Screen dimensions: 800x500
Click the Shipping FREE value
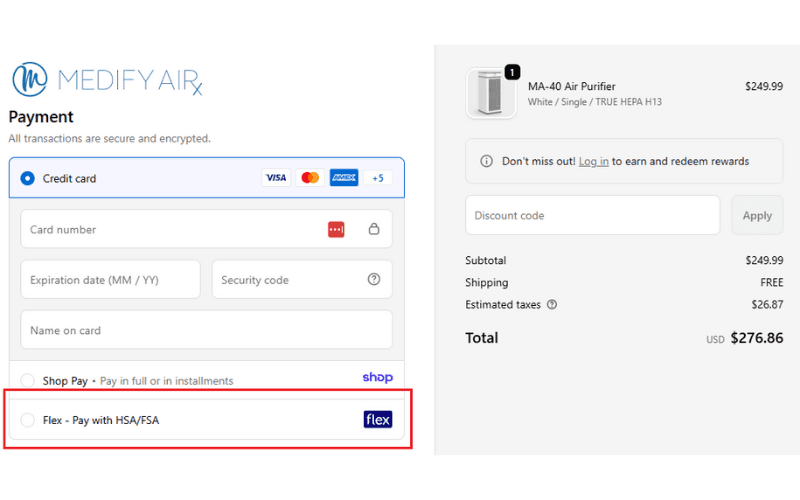[x=771, y=282]
